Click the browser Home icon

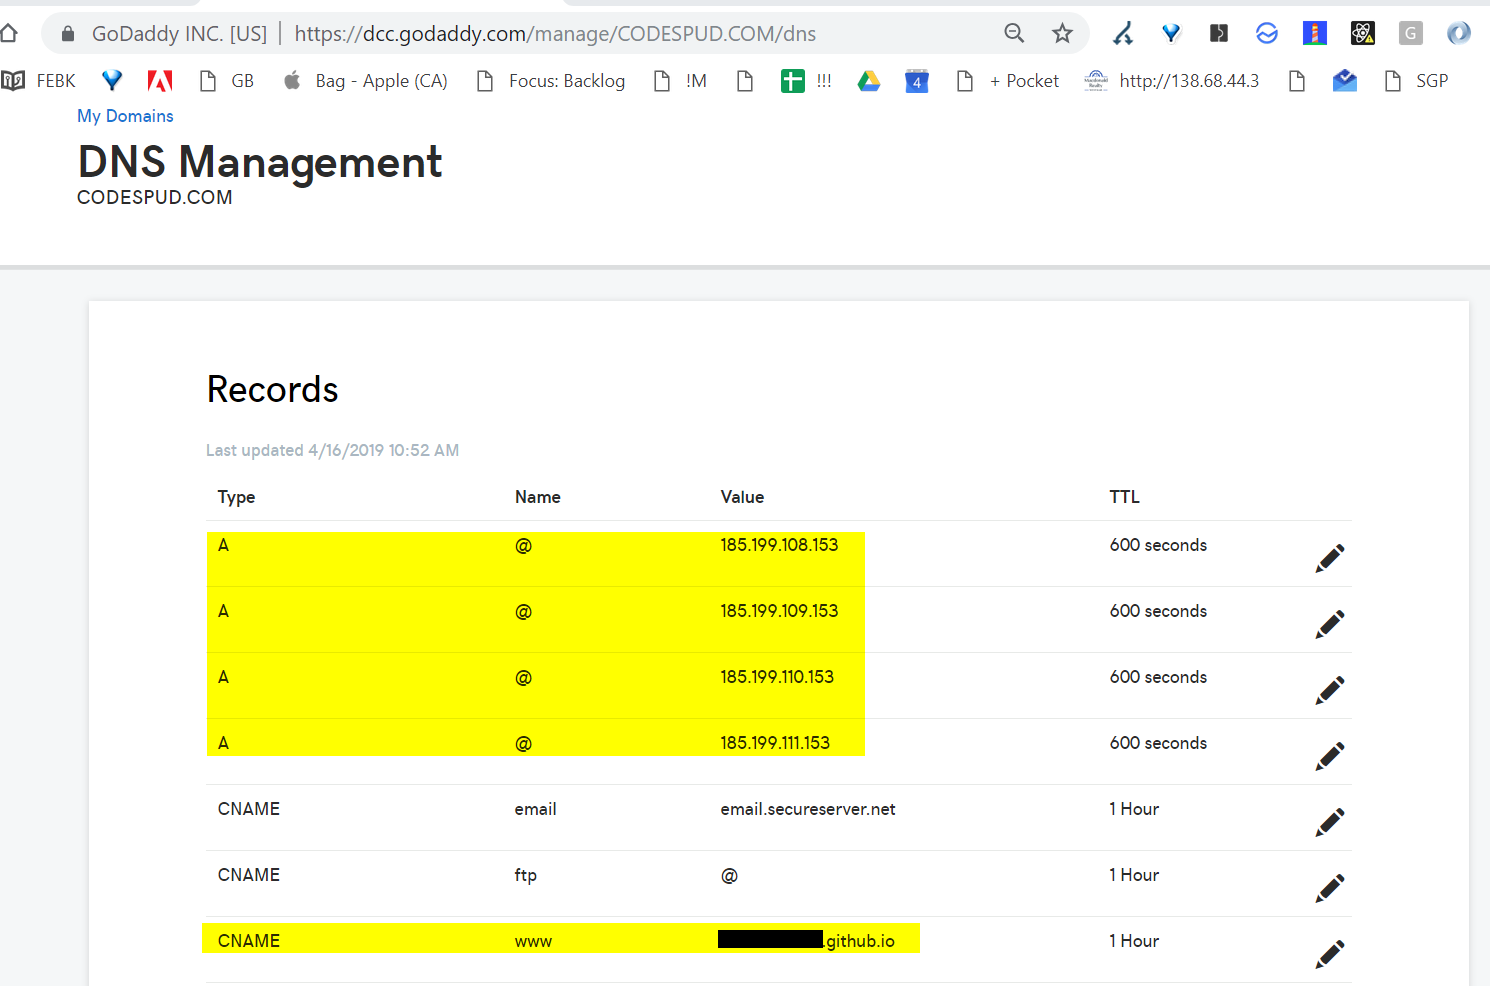tap(9, 34)
